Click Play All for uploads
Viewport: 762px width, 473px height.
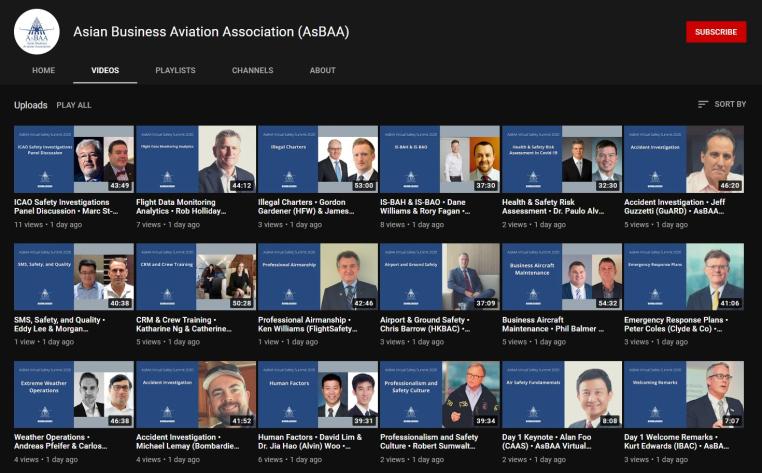(73, 105)
